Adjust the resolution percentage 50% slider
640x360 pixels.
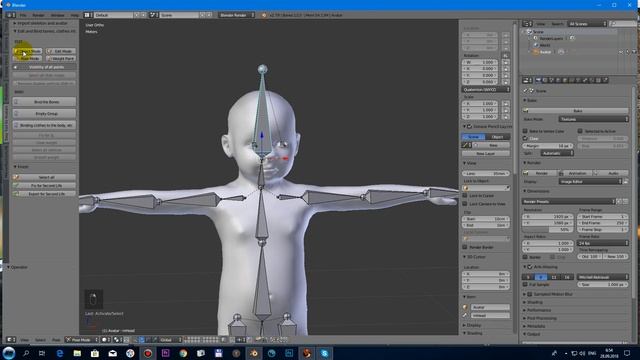[x=547, y=230]
